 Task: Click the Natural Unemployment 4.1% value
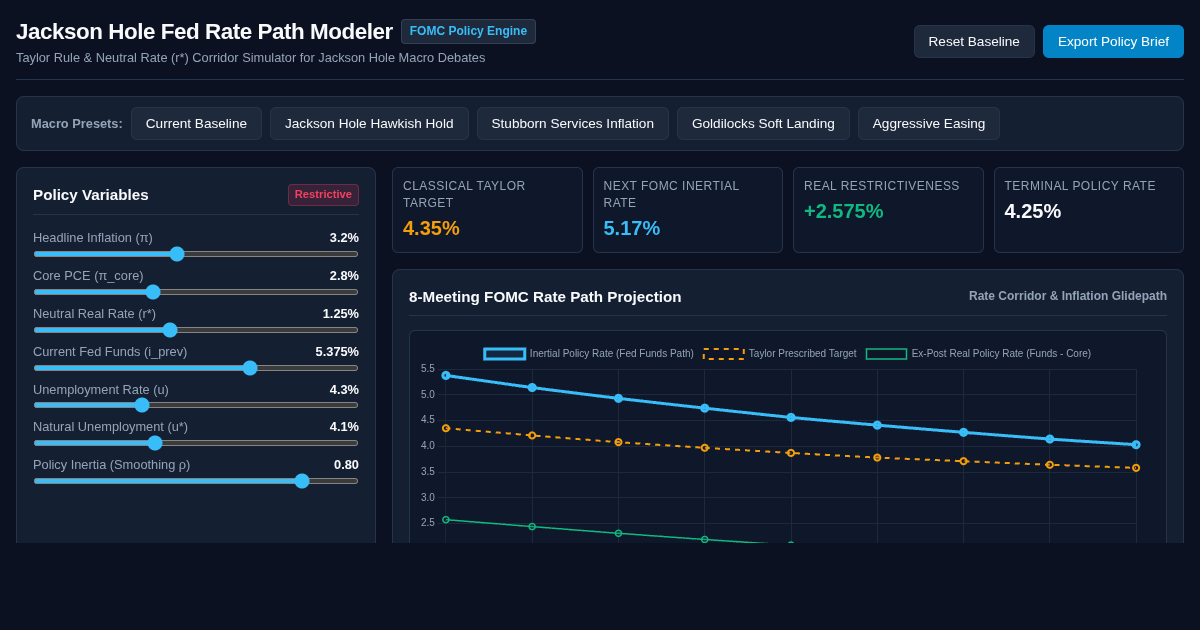[344, 427]
